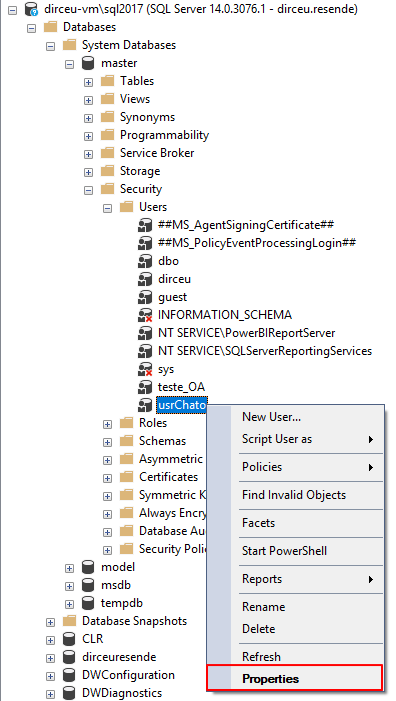
Task: Choose New User... from context menu
Action: click(x=295, y=417)
